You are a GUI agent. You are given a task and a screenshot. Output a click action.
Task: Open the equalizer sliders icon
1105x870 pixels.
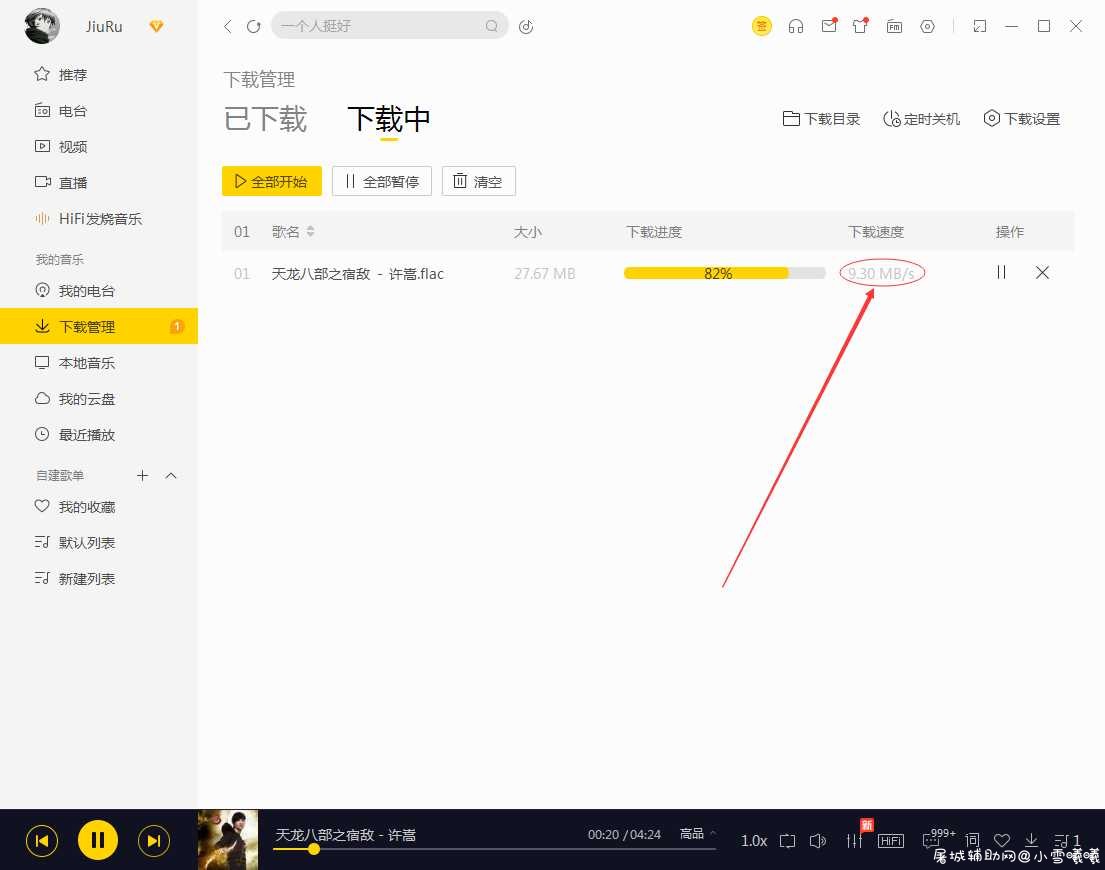click(854, 840)
